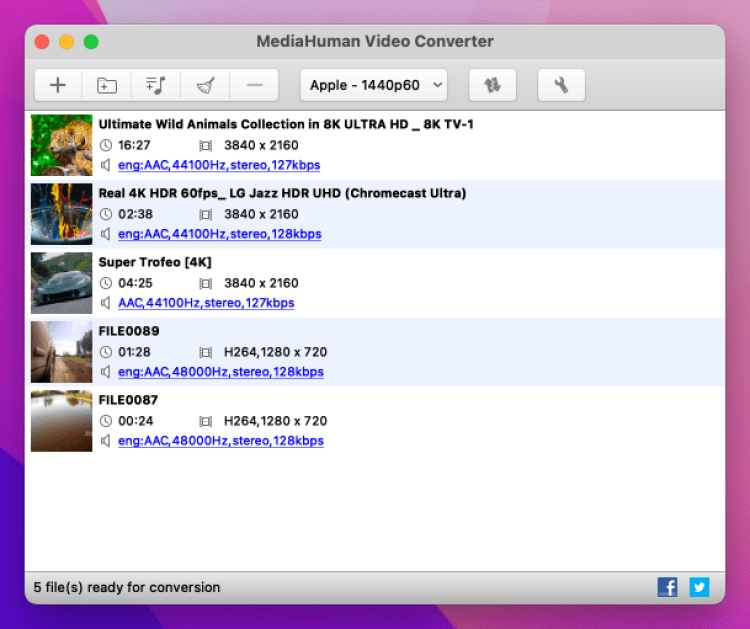Select the Ultimate Wild Animals Collection thumbnail
The image size is (750, 629).
pos(62,145)
